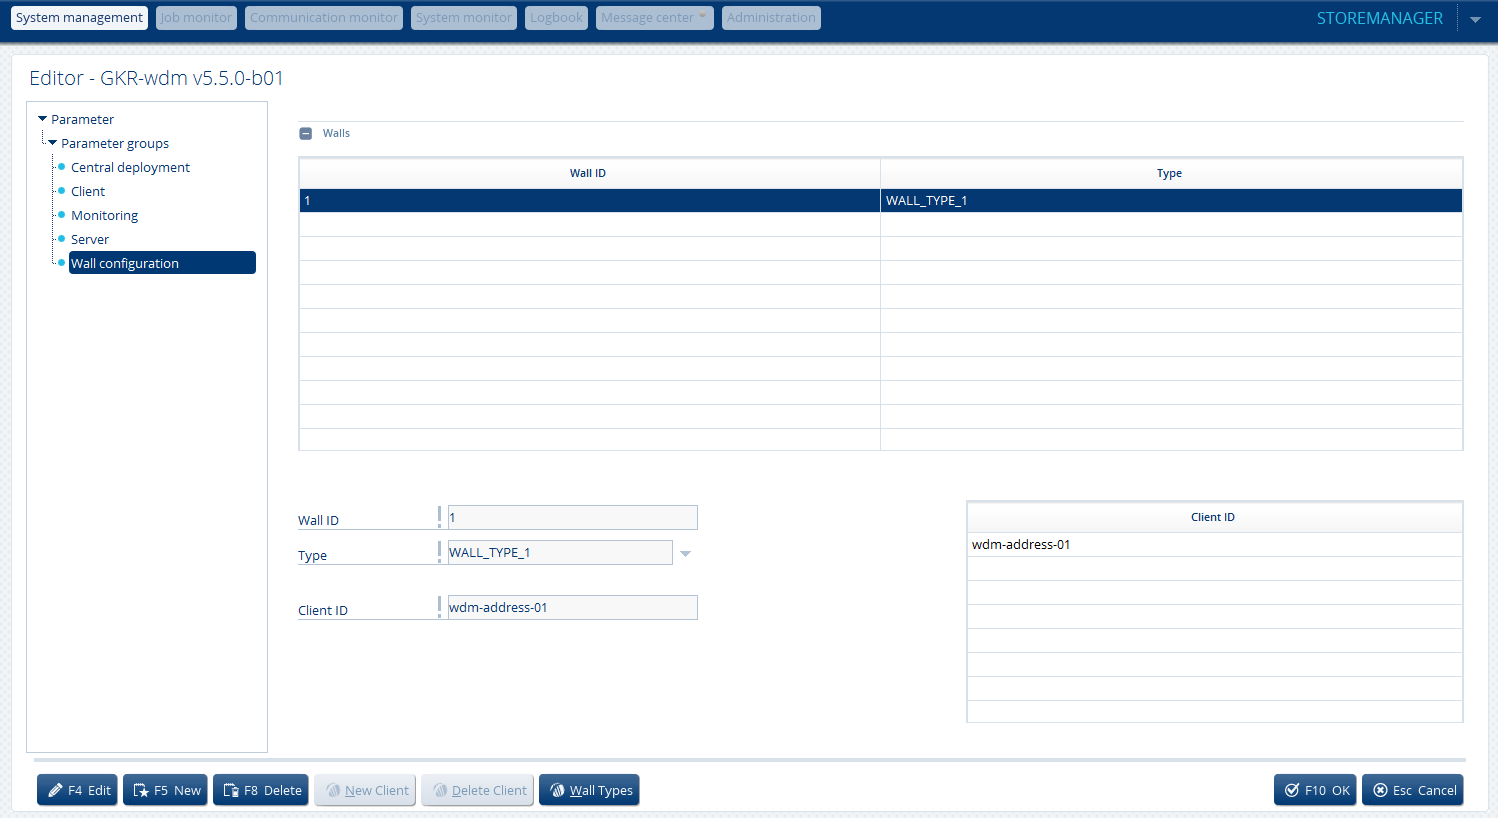Click the pencil icon on F4 Edit
This screenshot has width=1498, height=818.
(55, 790)
